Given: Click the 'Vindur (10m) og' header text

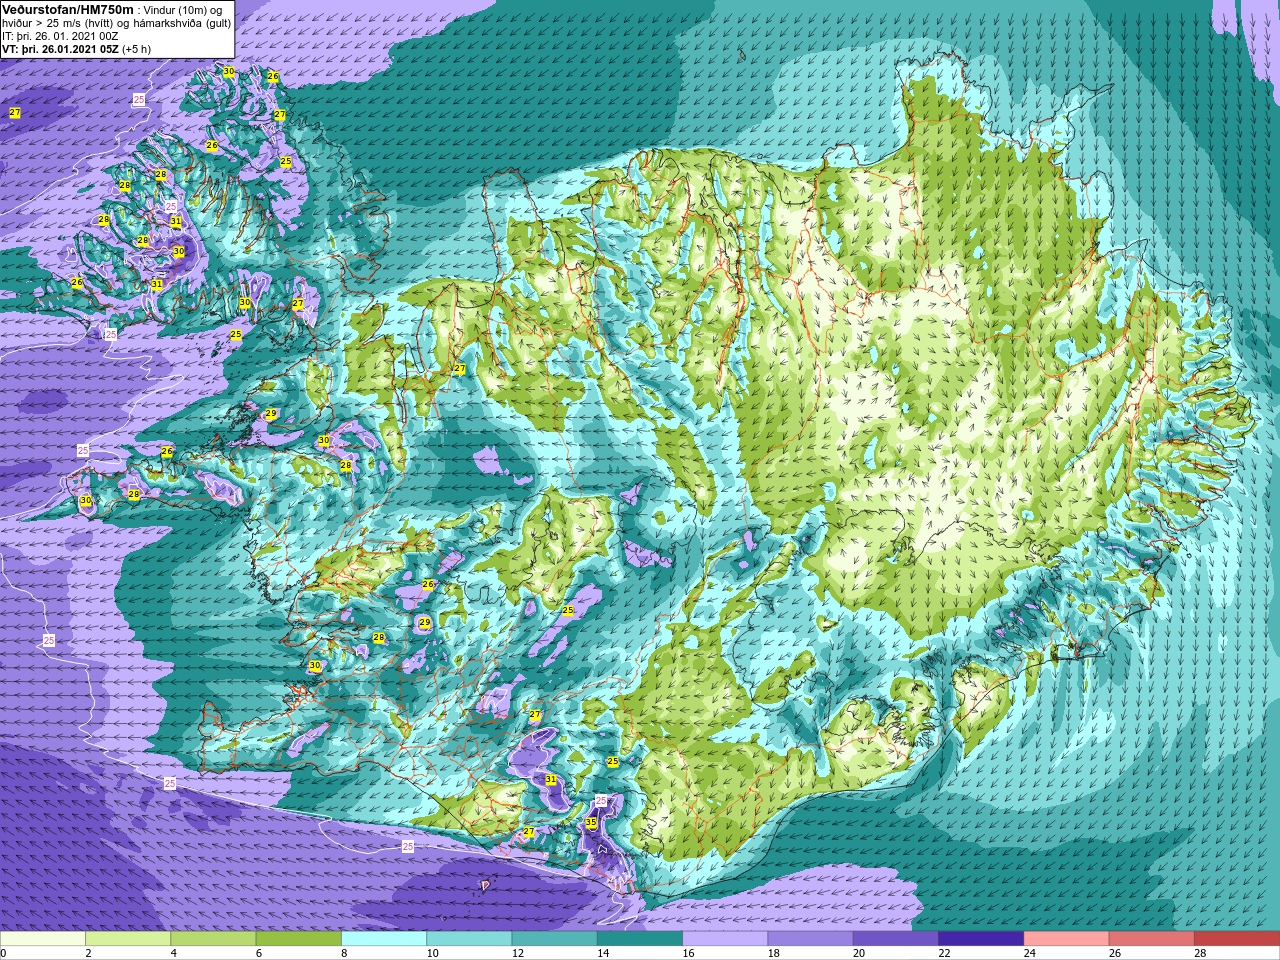Looking at the screenshot, I should click(x=183, y=10).
